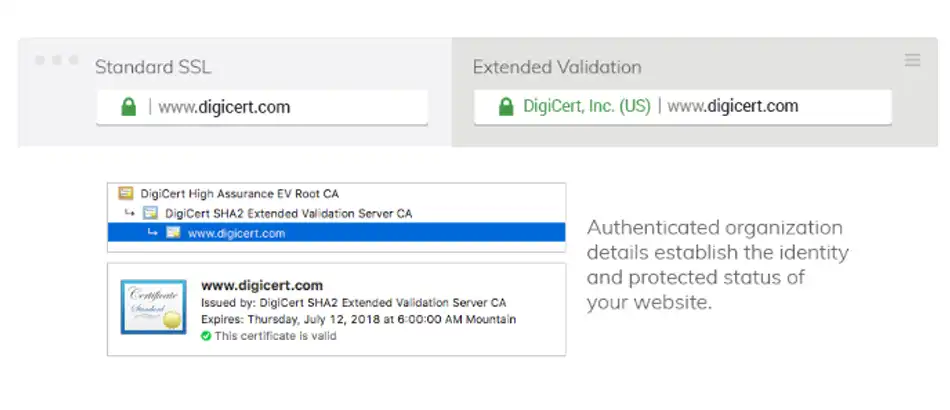Select the highlighted www.digicert.com tree row
The height and width of the screenshot is (410, 950).
(x=336, y=232)
